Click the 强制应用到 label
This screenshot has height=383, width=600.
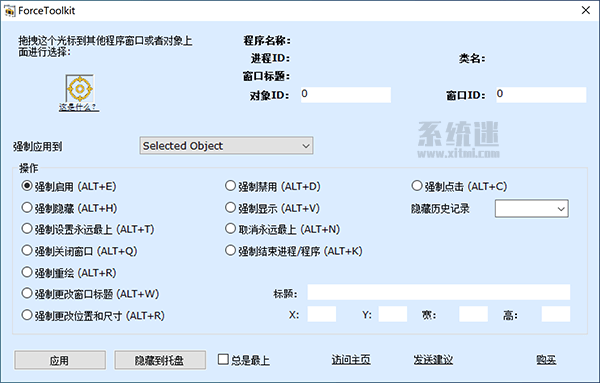38,147
